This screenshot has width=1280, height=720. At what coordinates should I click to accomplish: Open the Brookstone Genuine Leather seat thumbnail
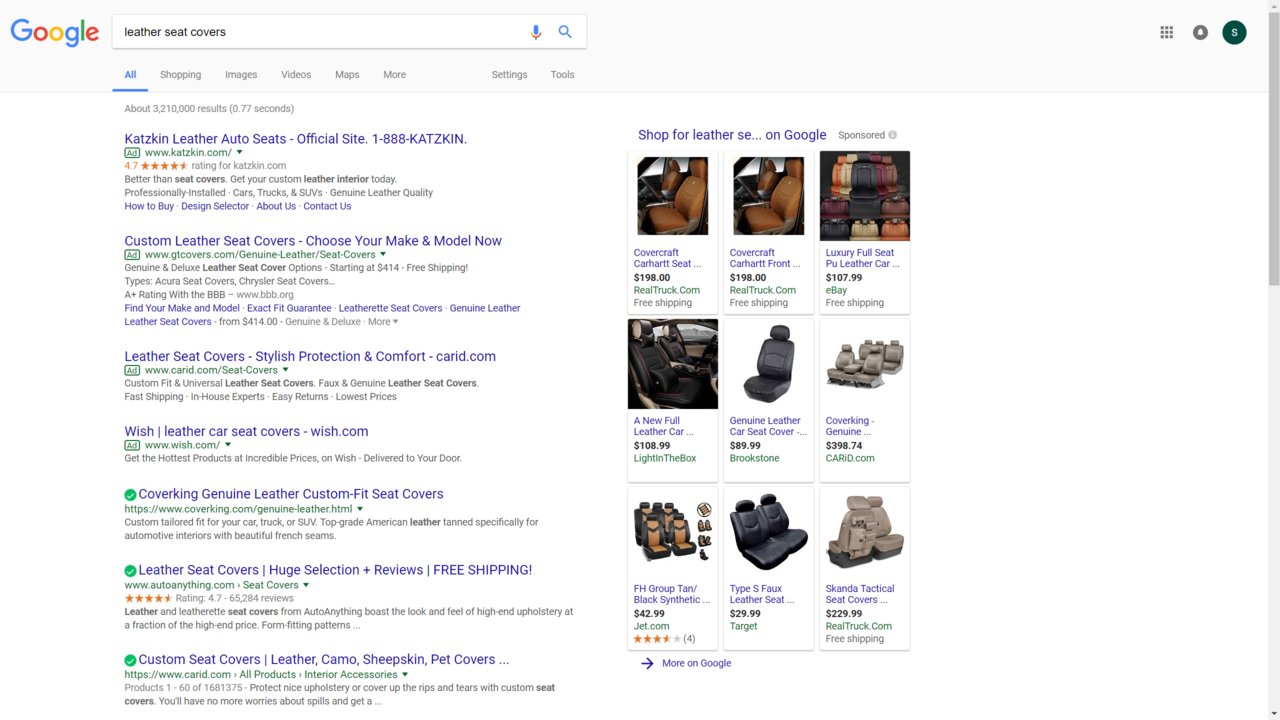click(769, 364)
